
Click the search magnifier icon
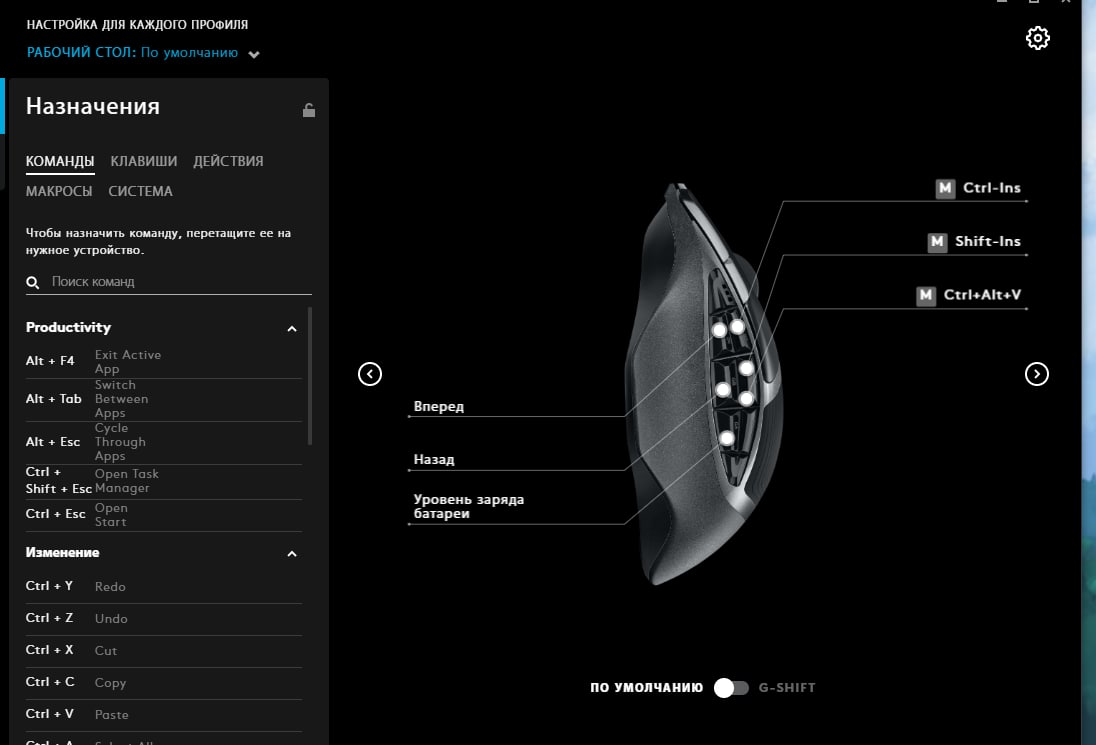click(32, 282)
